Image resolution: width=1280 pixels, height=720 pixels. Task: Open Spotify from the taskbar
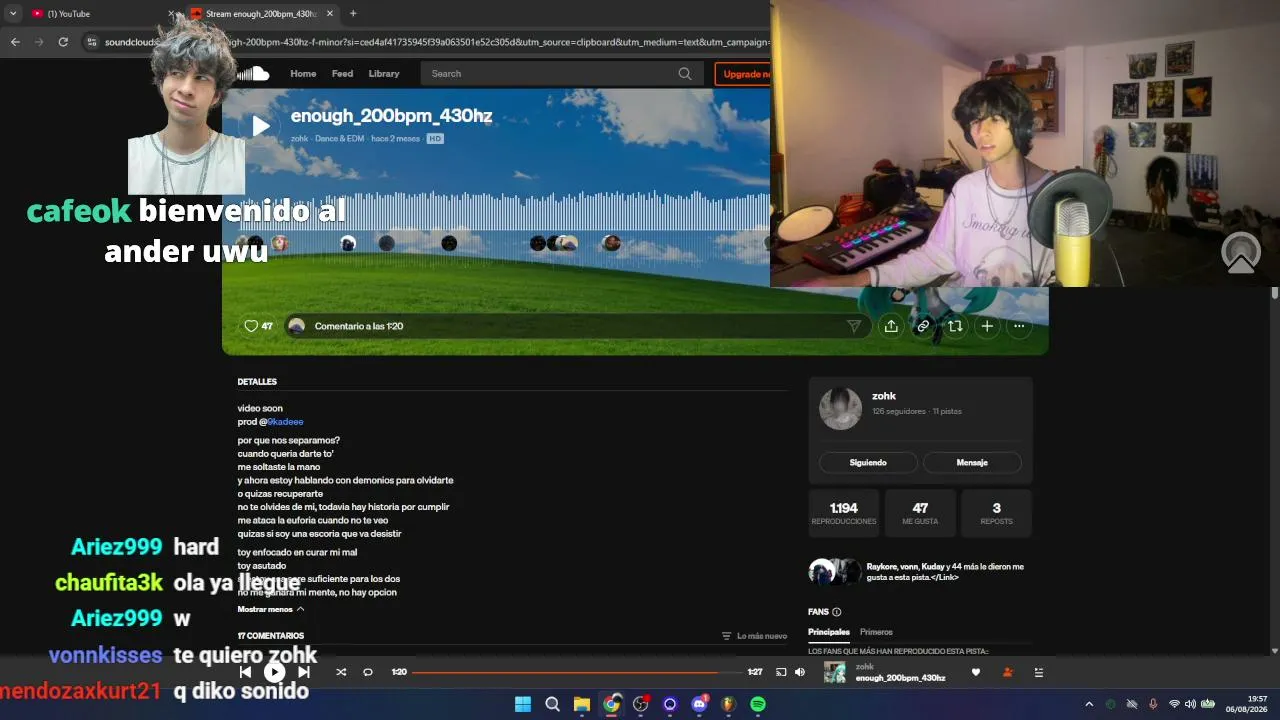tap(758, 704)
